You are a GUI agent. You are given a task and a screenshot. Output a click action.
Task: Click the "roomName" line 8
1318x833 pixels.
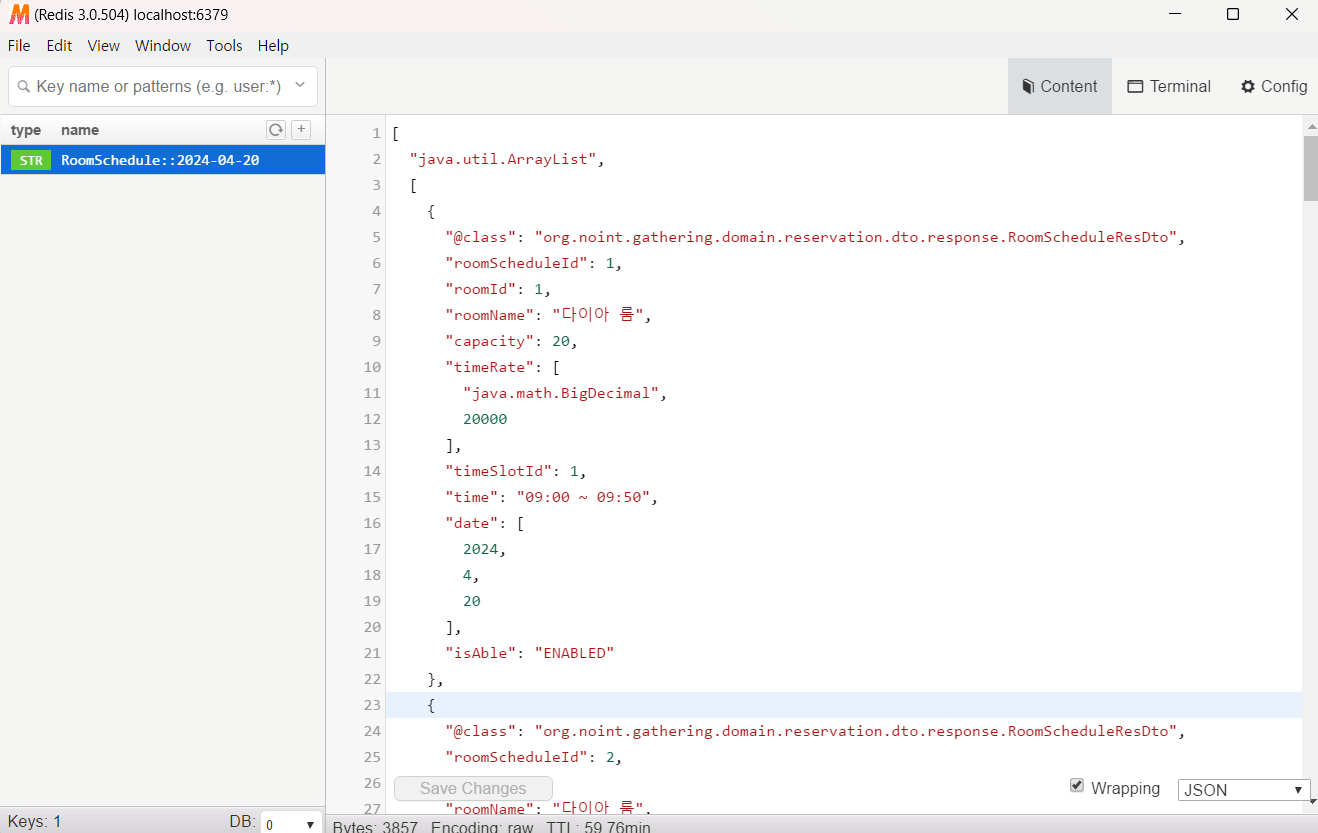point(548,315)
